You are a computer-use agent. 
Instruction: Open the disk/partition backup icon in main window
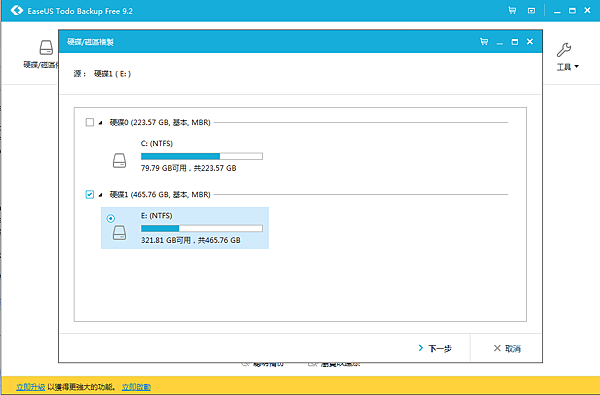[46, 48]
